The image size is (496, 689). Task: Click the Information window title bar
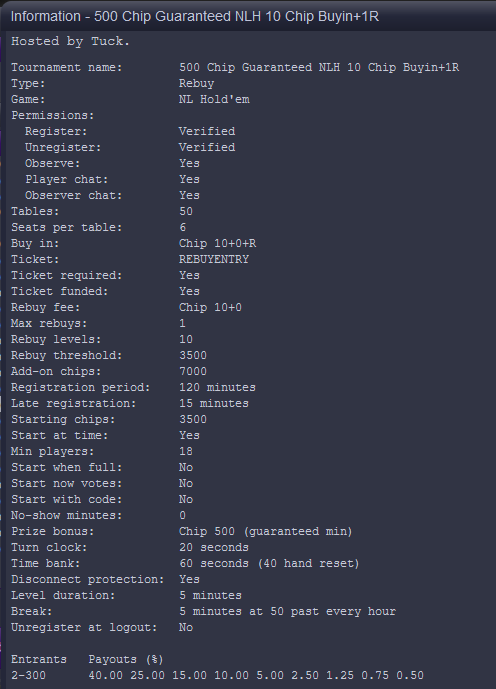pos(248,16)
